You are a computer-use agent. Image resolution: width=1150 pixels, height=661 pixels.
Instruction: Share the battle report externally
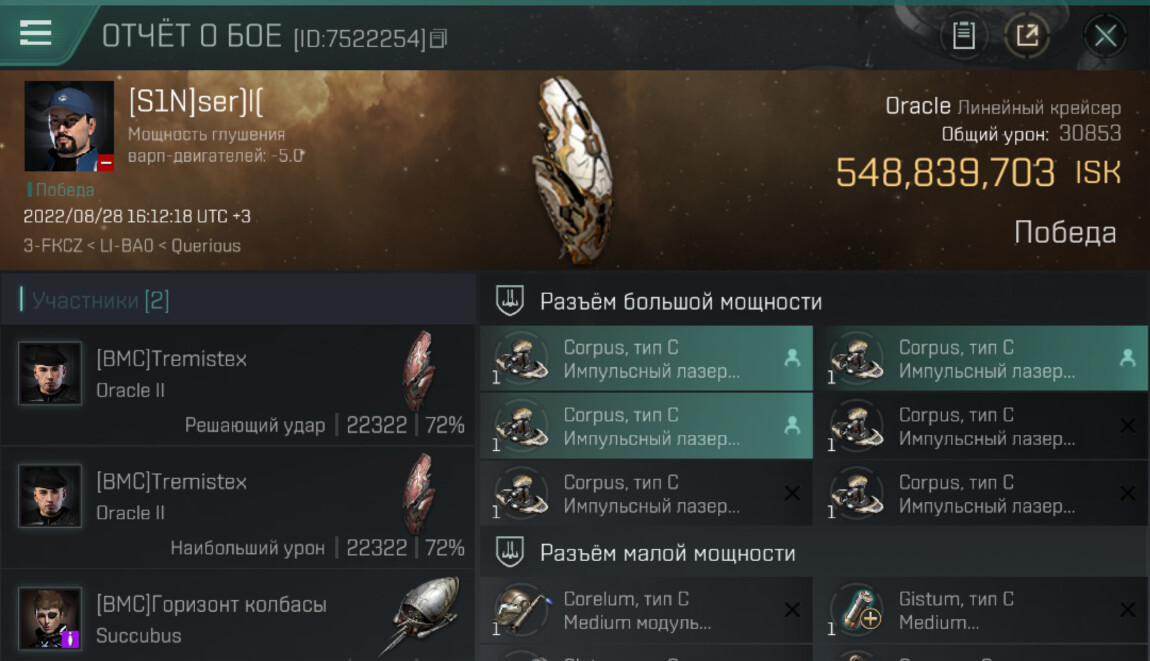click(x=1027, y=35)
